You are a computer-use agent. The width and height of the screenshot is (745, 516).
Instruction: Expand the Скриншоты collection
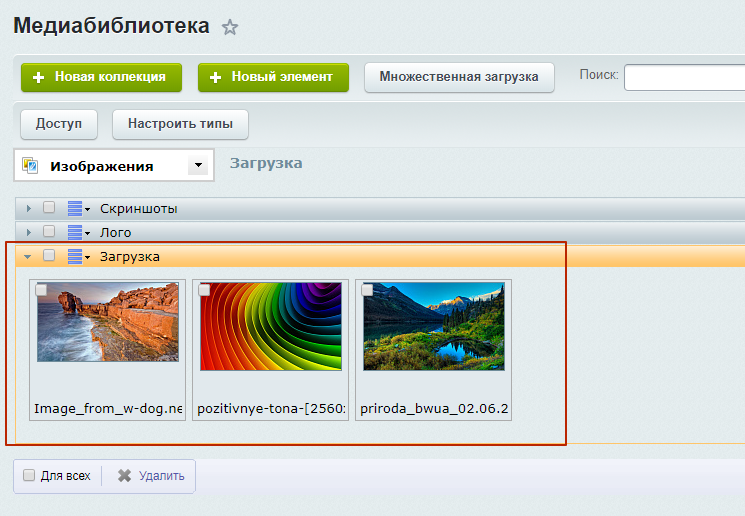pyautogui.click(x=29, y=208)
